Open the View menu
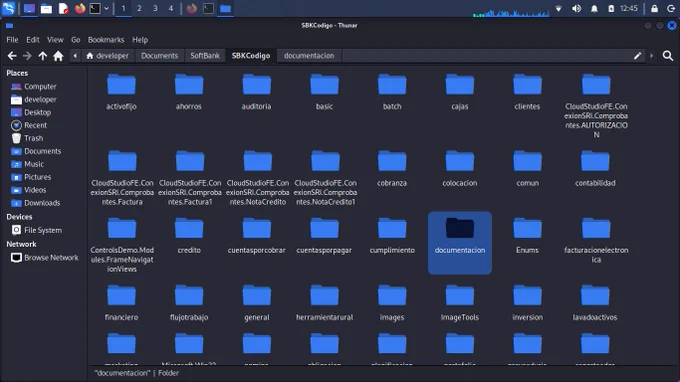The width and height of the screenshot is (680, 382). pos(55,39)
